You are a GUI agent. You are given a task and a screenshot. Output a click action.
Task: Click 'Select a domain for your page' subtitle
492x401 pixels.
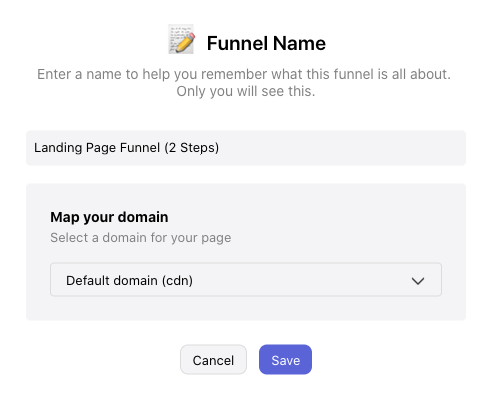140,238
